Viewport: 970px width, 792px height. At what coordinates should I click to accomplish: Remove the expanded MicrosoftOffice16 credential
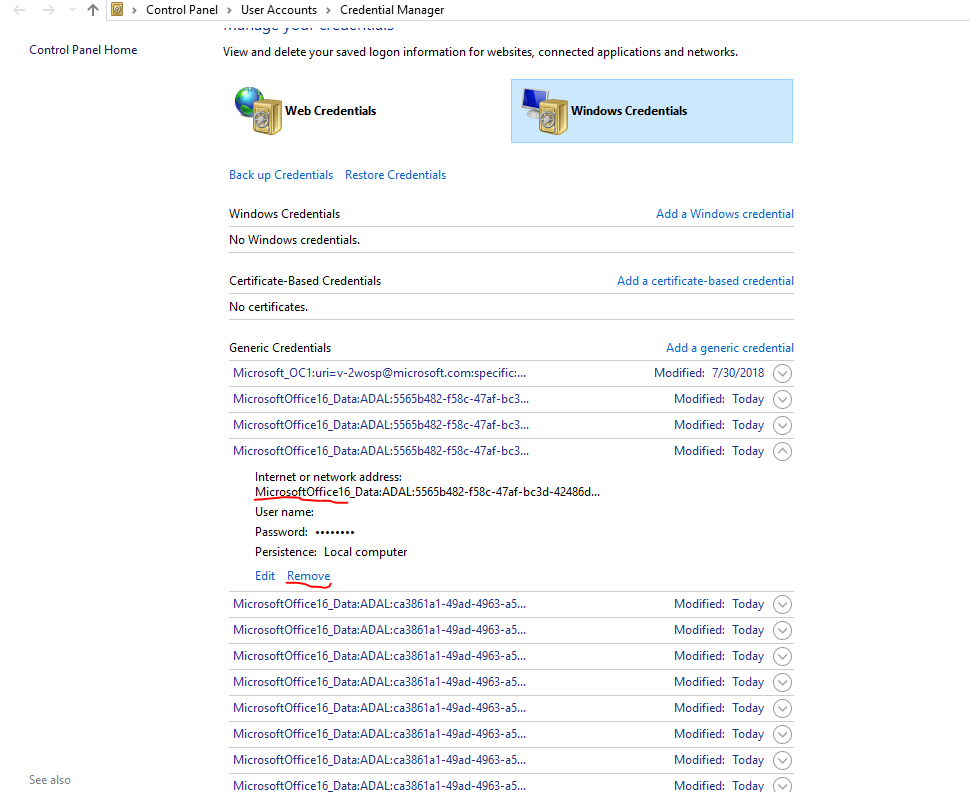pyautogui.click(x=309, y=576)
